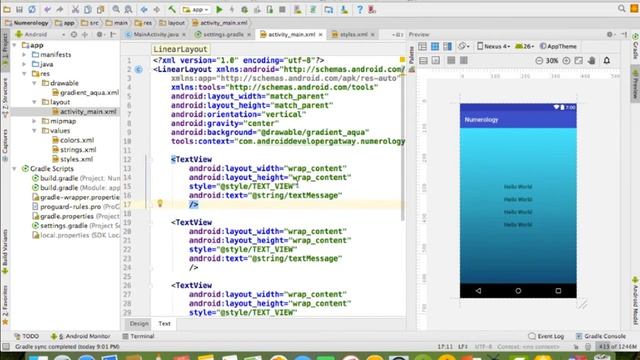
Task: Open the app run configuration dropdown
Action: tap(196, 9)
